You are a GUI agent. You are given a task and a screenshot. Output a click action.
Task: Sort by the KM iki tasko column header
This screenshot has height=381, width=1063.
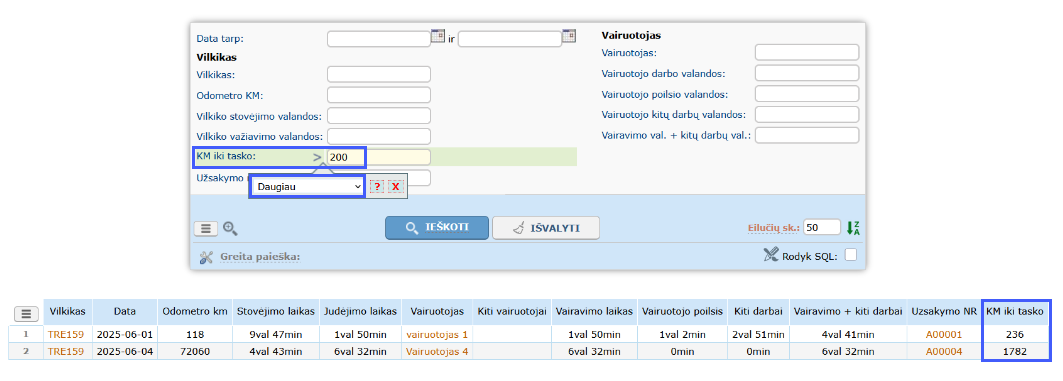(x=1016, y=312)
